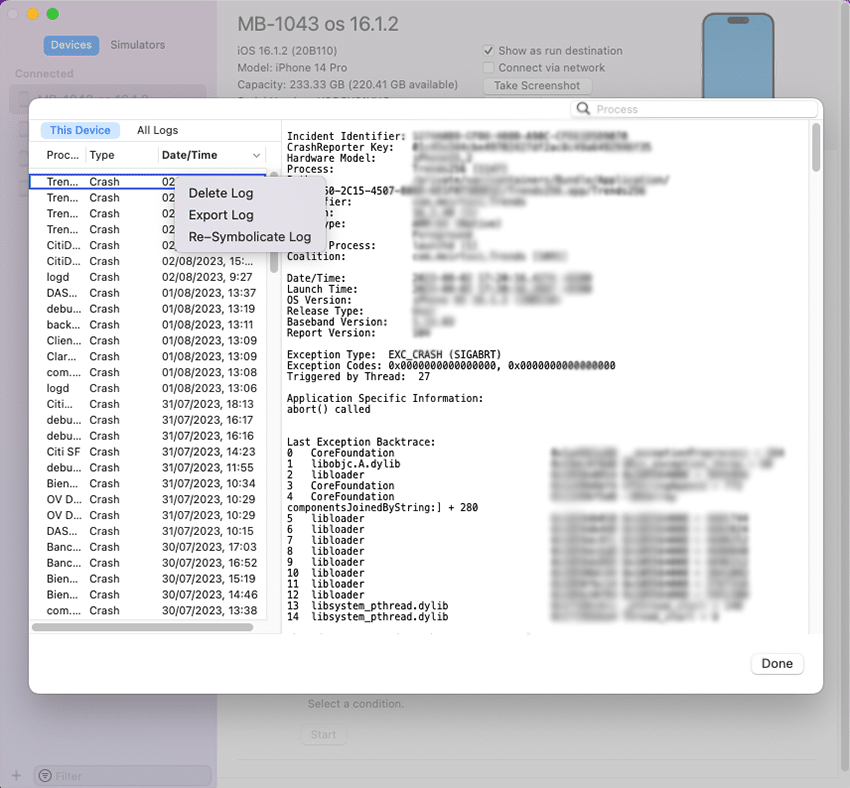Click the Date/Time sort chevron

[257, 156]
